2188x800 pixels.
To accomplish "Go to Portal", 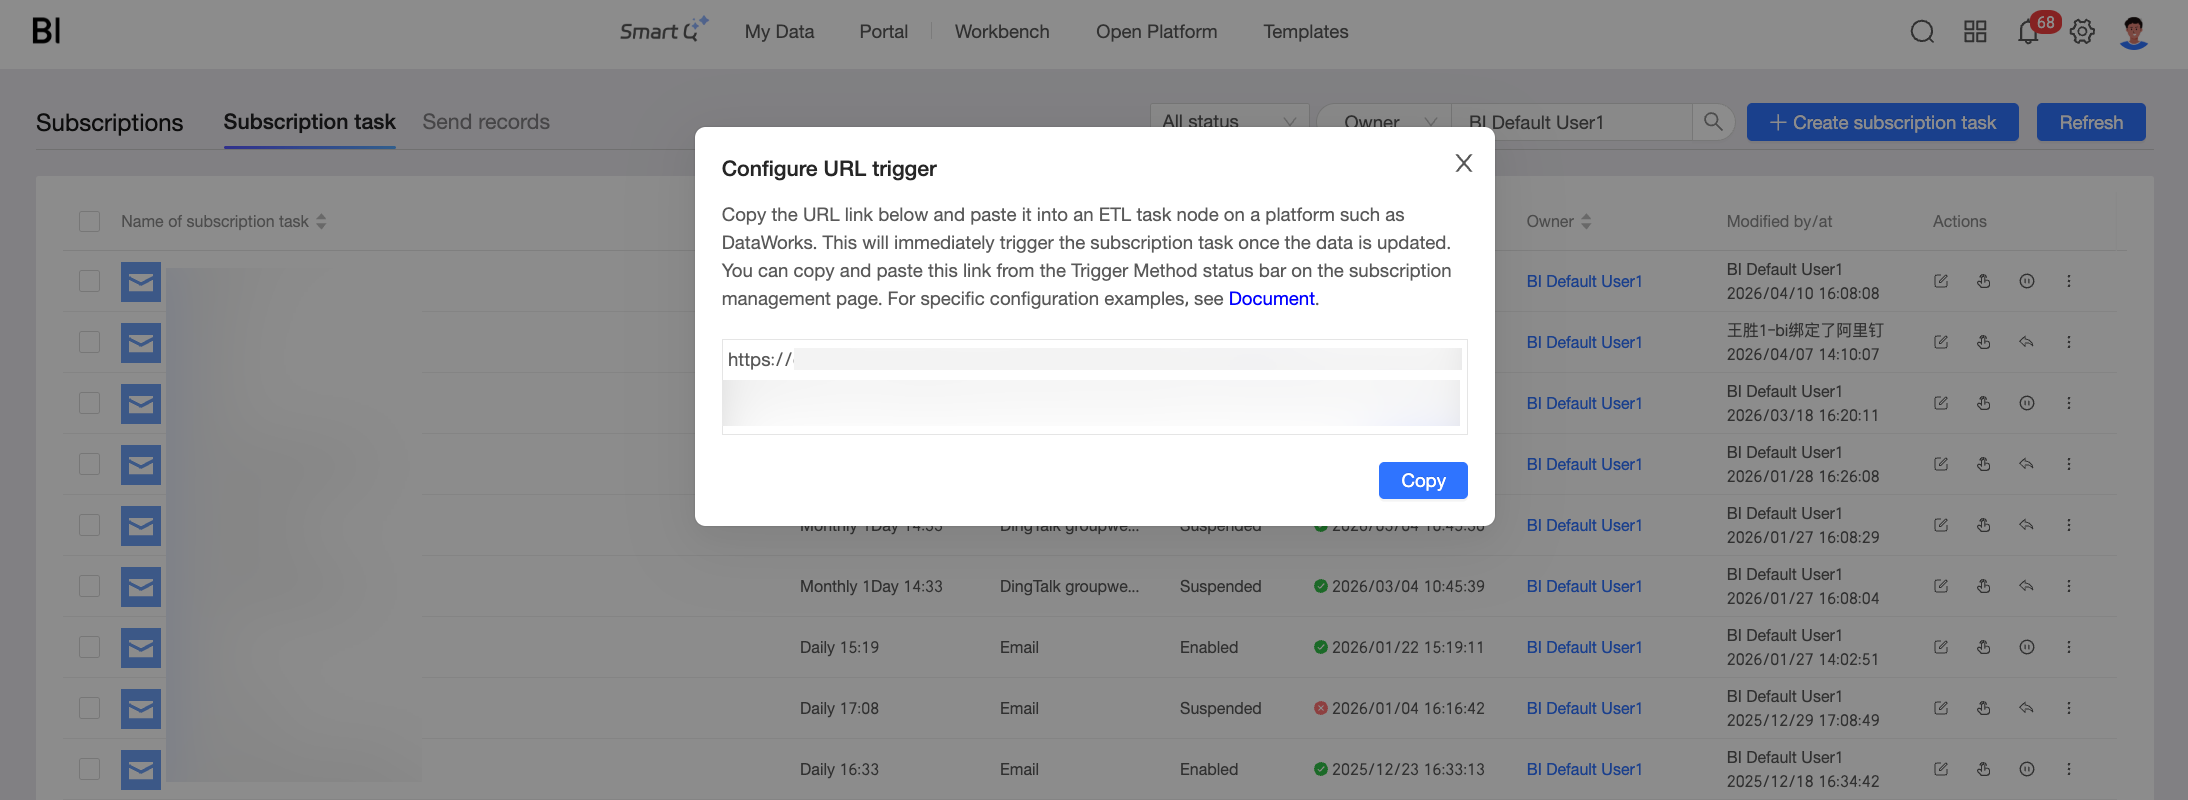I will [x=883, y=32].
